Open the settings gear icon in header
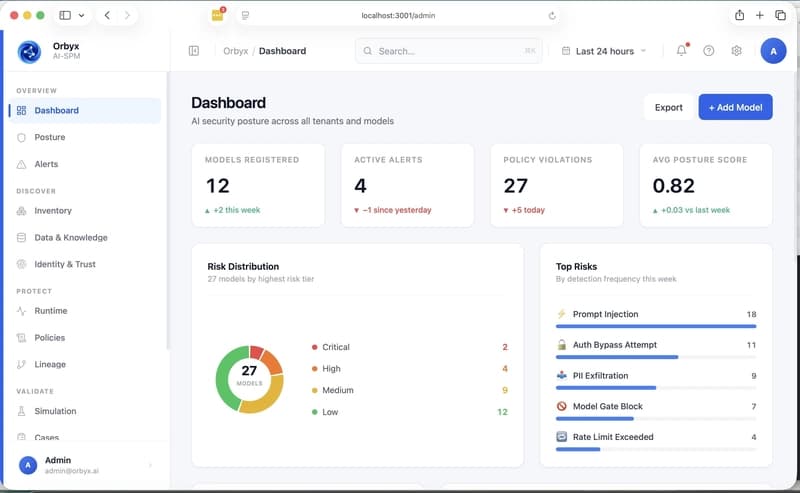Viewport: 800px width, 493px height. coord(737,51)
